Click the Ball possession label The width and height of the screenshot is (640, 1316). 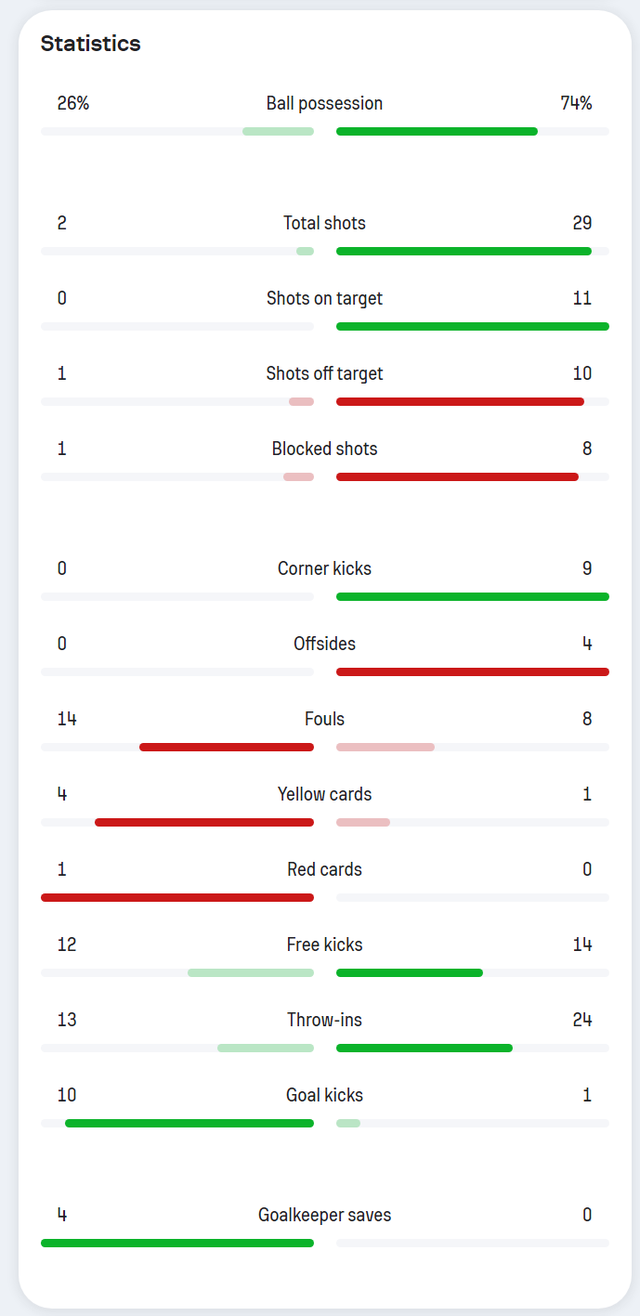click(x=324, y=103)
